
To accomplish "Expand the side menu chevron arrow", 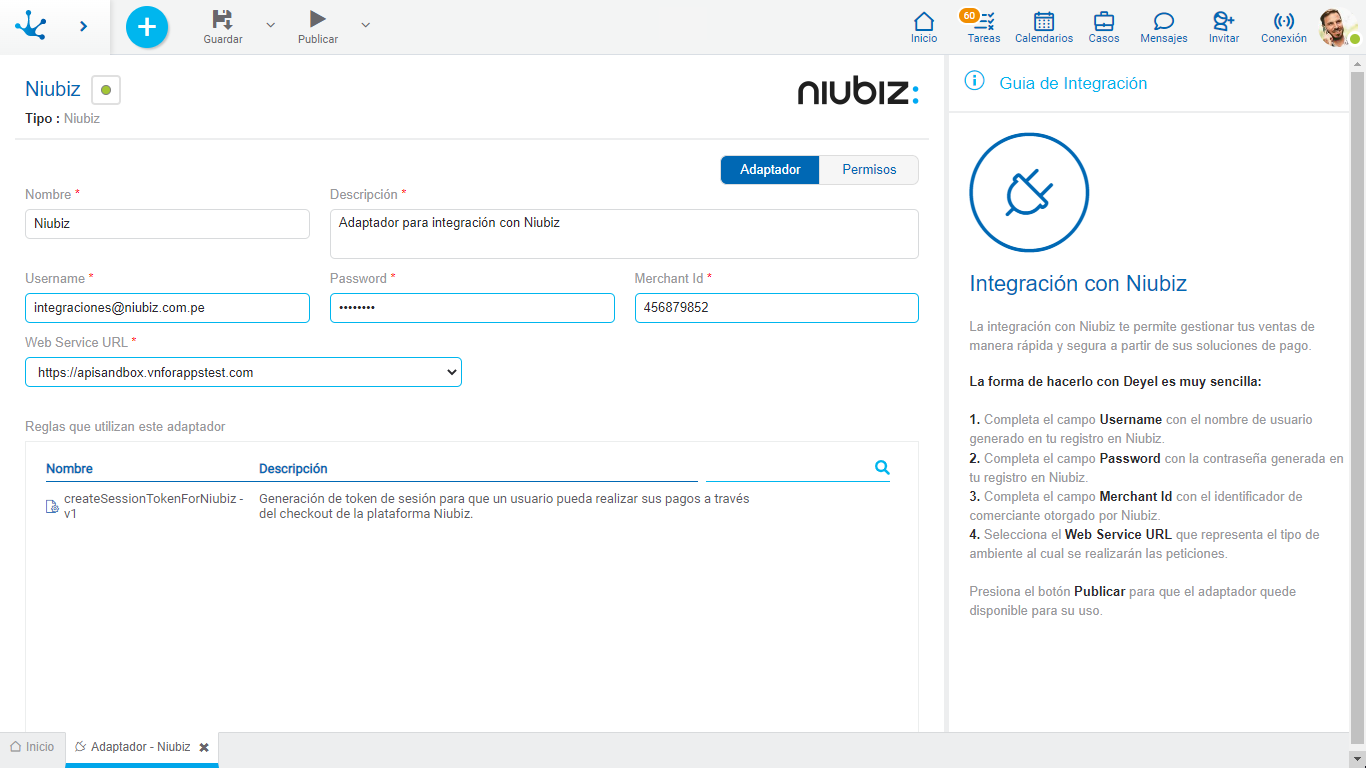I will [84, 26].
